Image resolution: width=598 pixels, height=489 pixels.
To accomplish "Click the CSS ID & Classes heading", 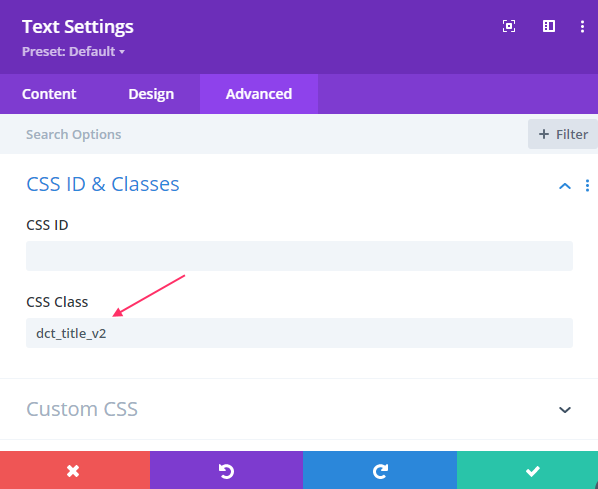I will coord(103,184).
